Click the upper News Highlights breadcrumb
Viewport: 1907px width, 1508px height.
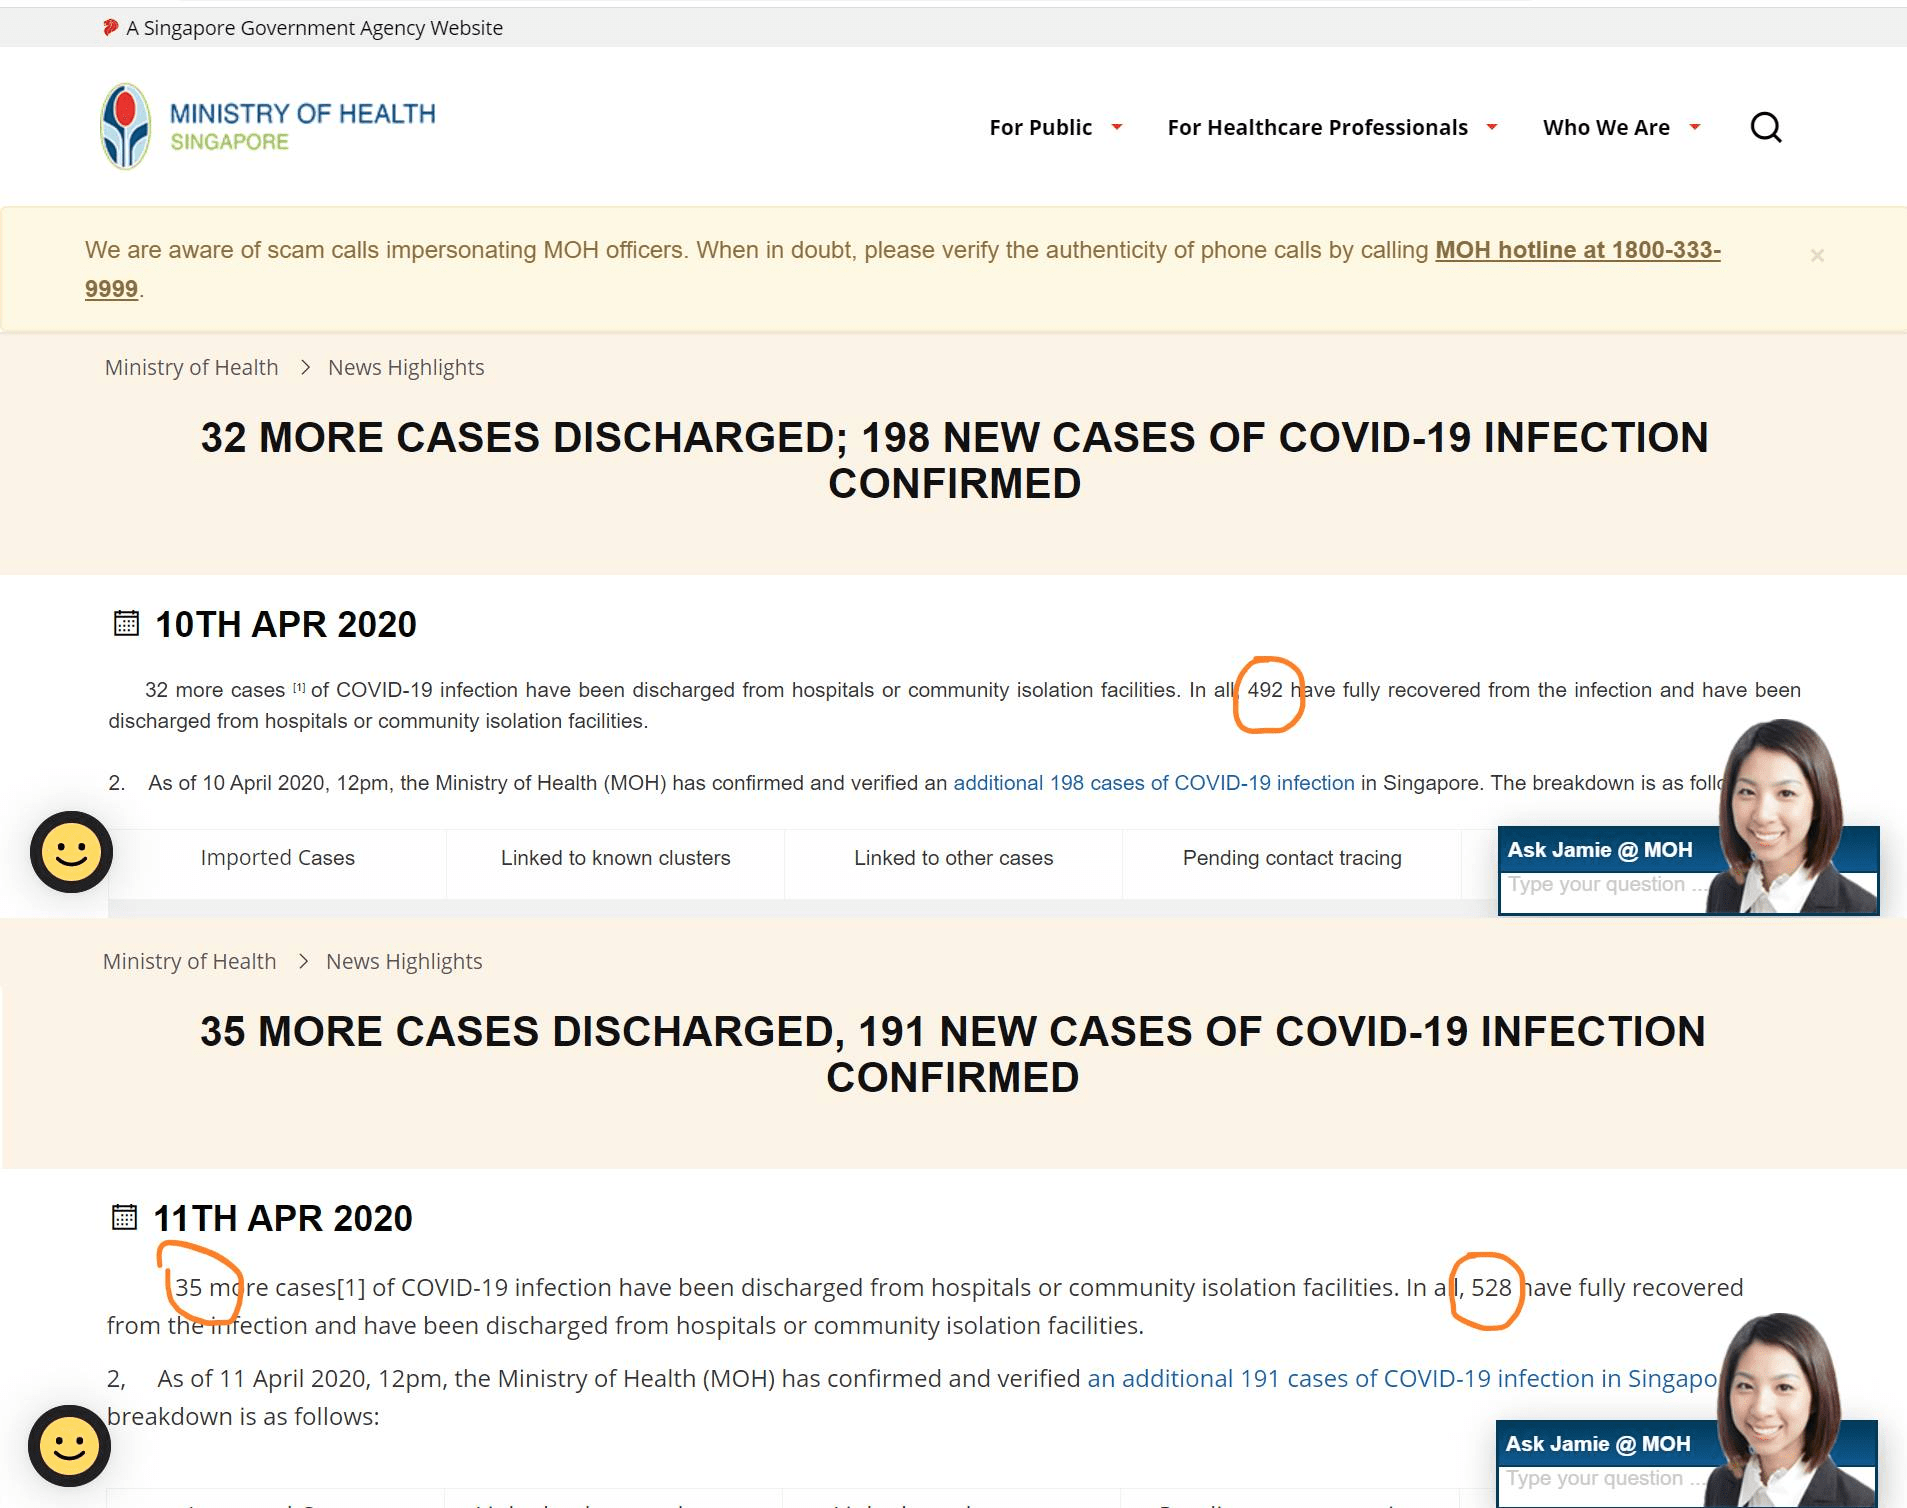click(x=406, y=367)
